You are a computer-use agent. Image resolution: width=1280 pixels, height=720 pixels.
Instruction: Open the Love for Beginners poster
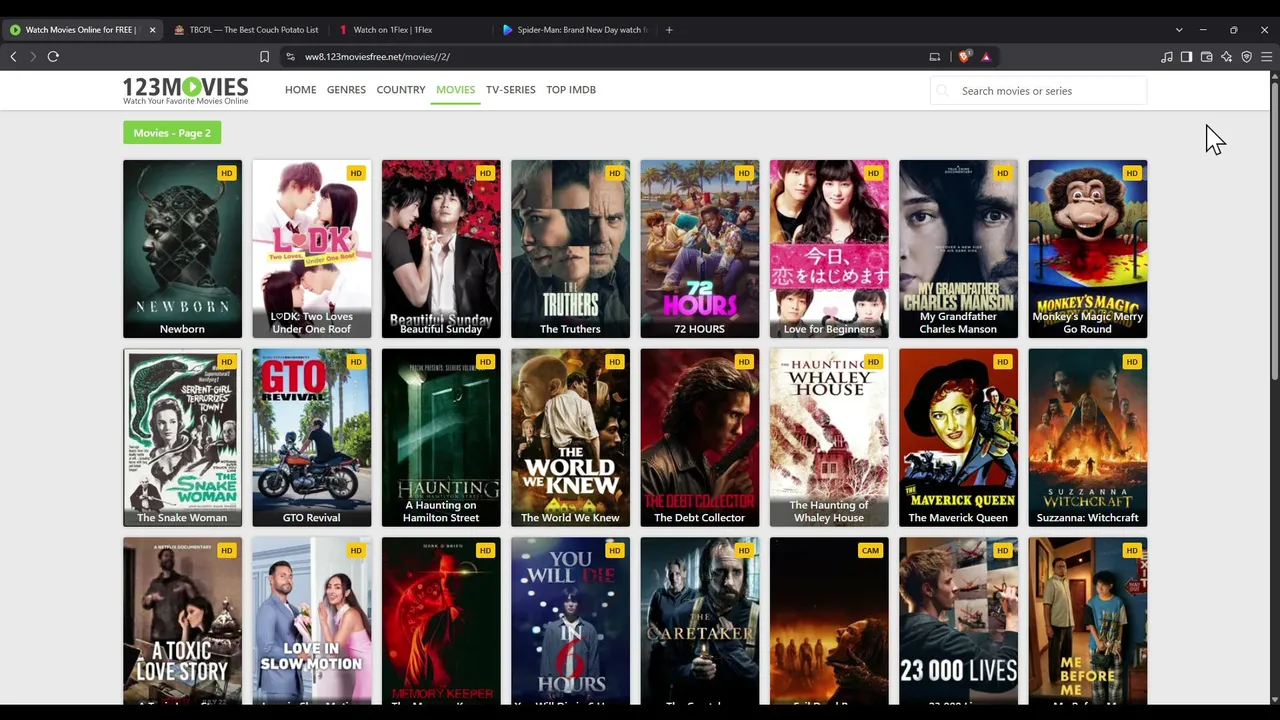click(x=829, y=249)
